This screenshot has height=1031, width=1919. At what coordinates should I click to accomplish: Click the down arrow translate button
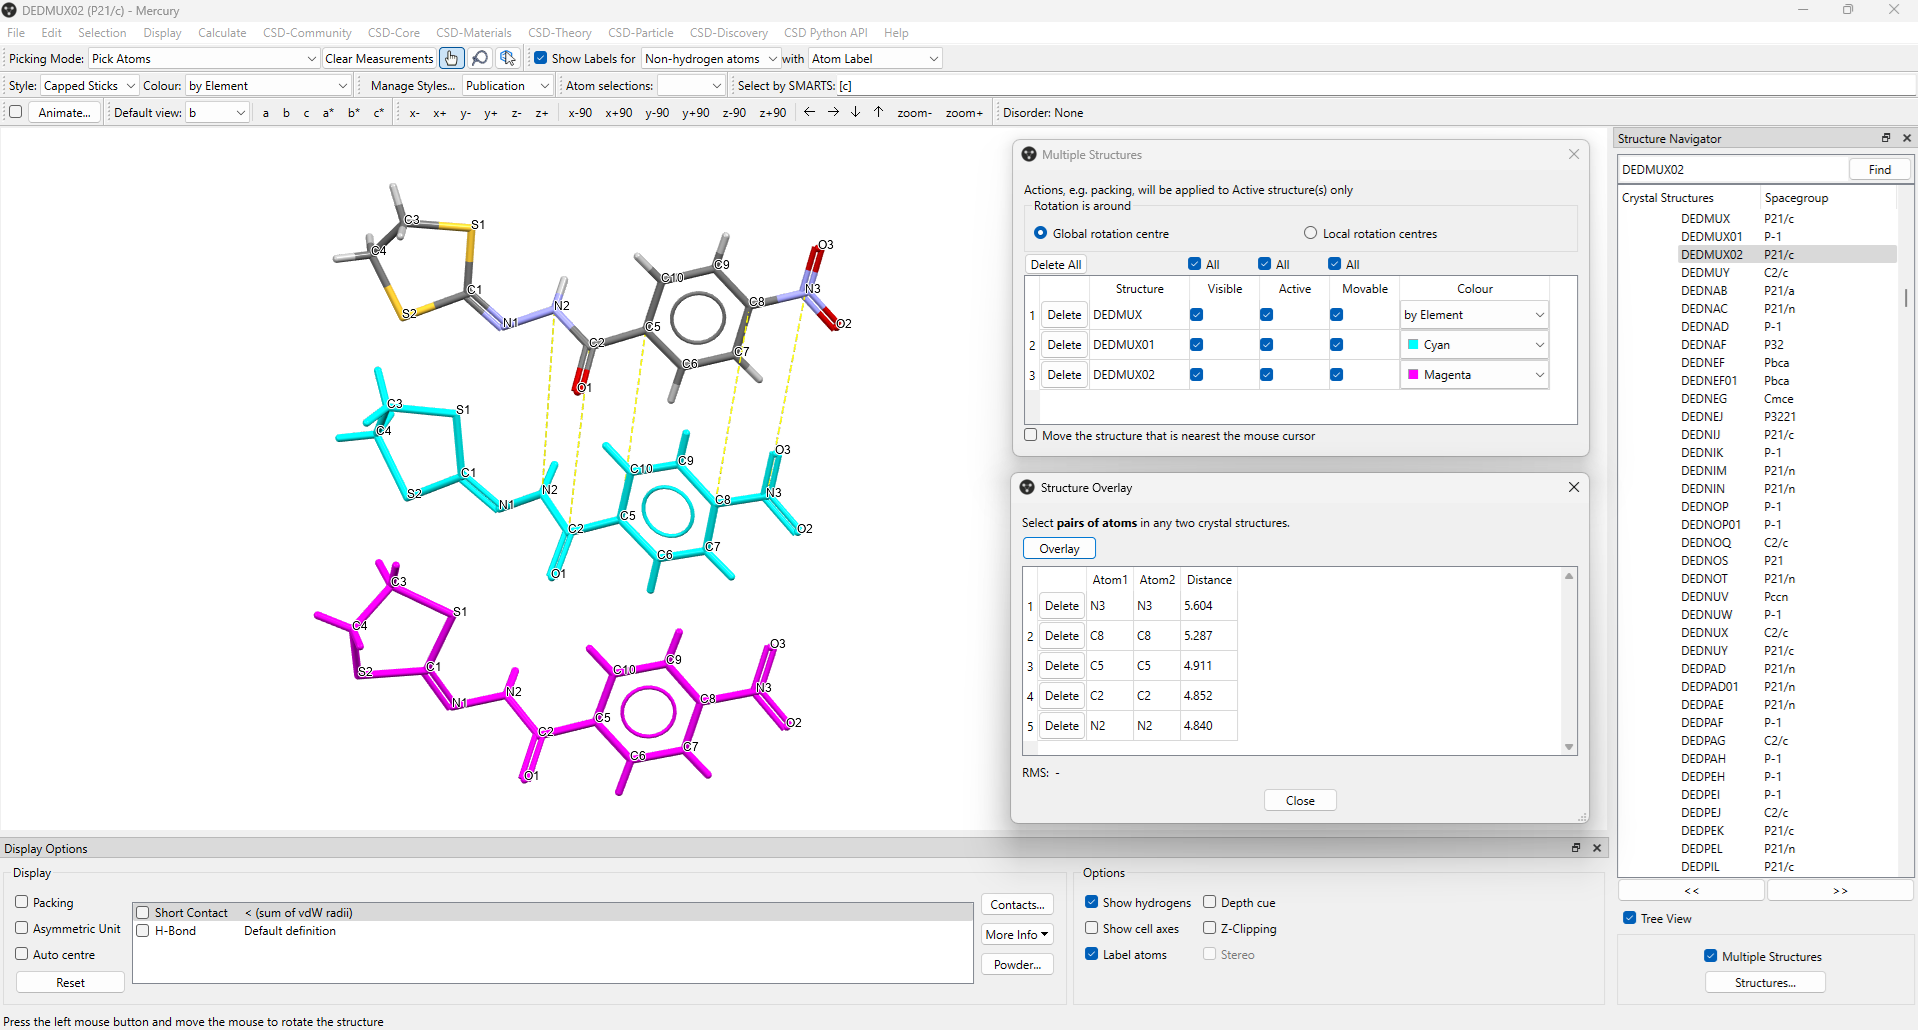(x=855, y=112)
